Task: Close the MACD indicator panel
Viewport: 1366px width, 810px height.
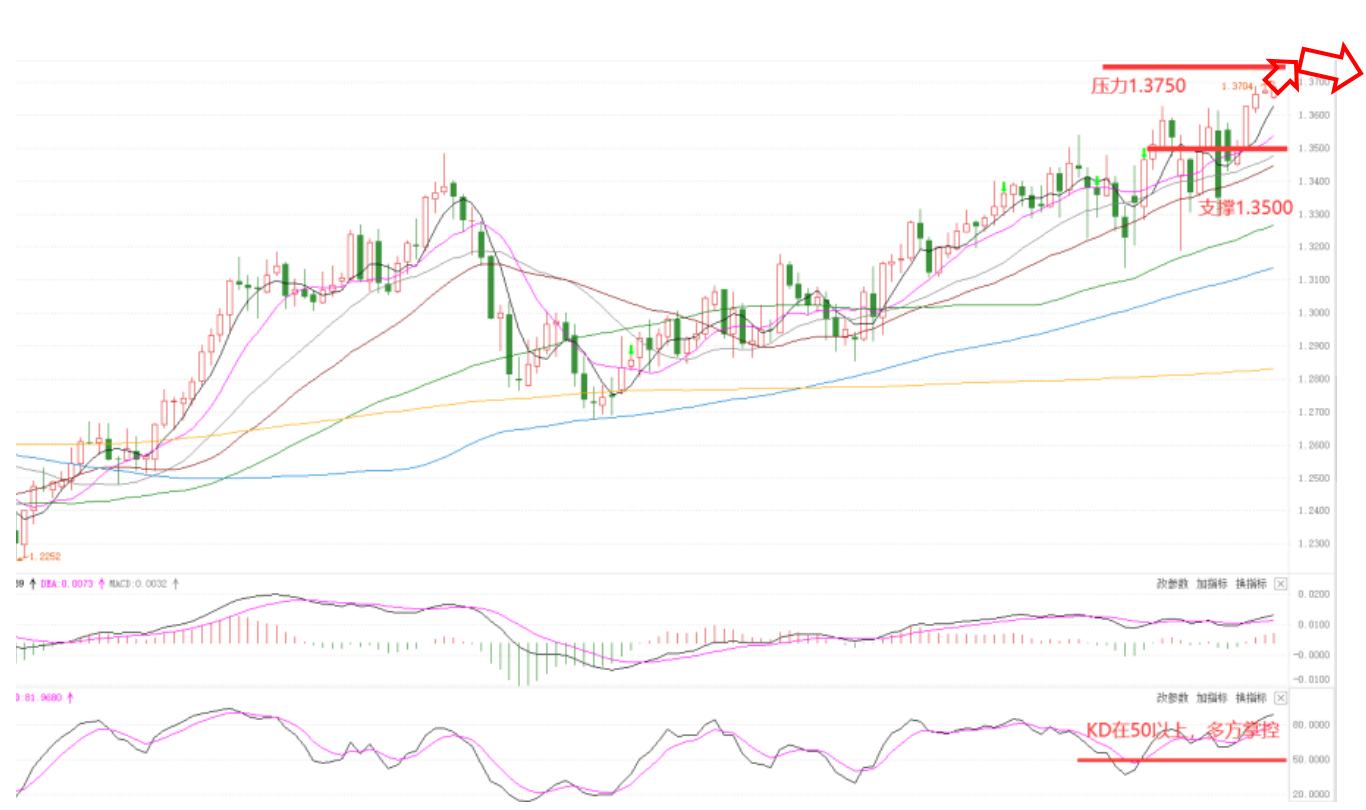Action: pyautogui.click(x=1280, y=584)
